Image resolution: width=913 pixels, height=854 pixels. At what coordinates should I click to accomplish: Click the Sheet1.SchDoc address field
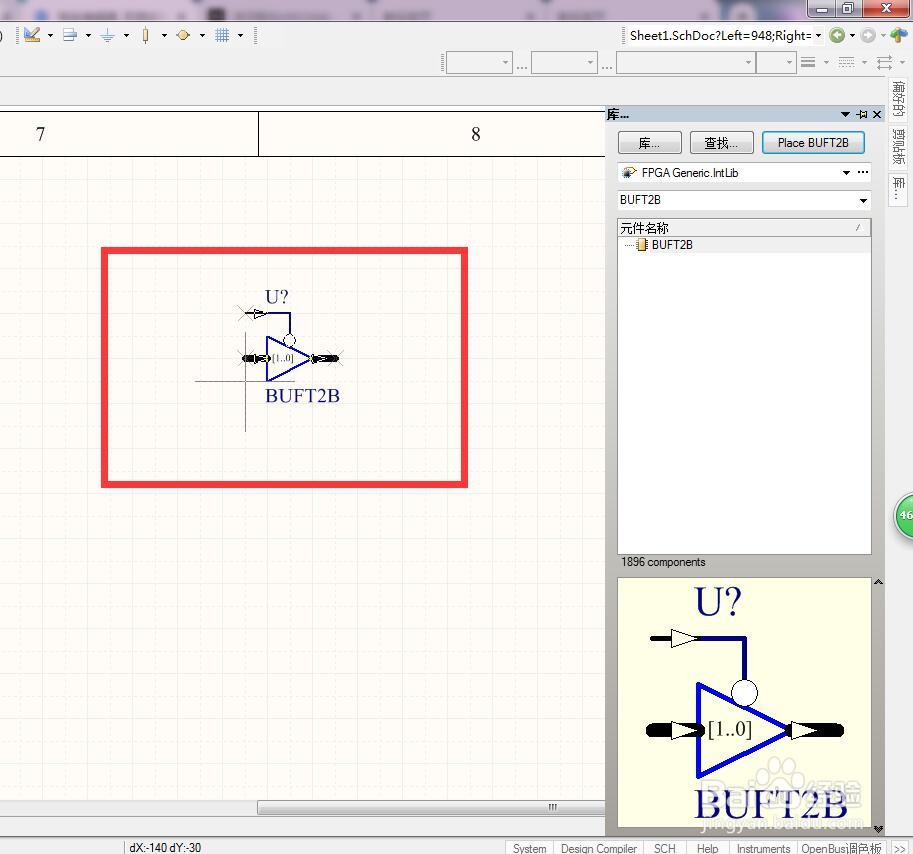pos(720,36)
